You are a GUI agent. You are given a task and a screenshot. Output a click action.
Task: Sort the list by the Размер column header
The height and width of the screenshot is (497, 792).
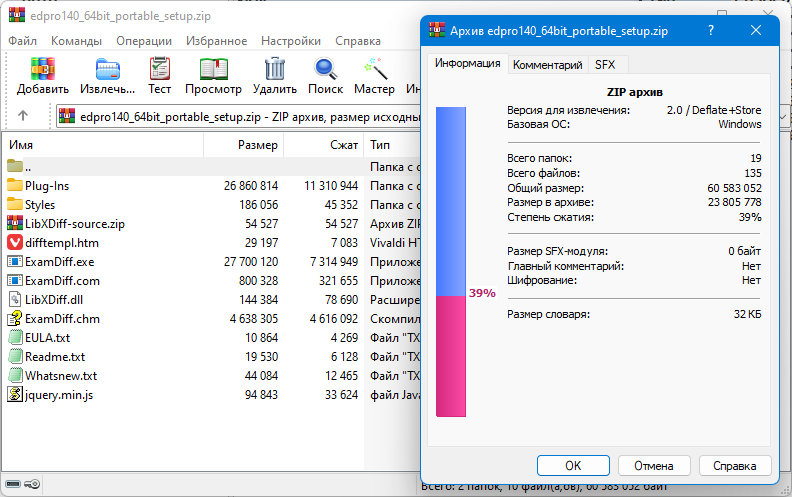pyautogui.click(x=243, y=145)
